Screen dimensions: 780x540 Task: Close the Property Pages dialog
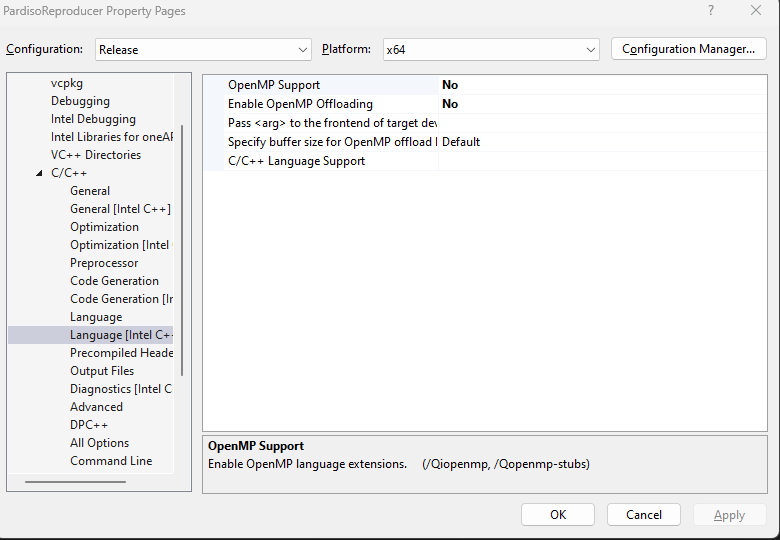click(x=756, y=11)
